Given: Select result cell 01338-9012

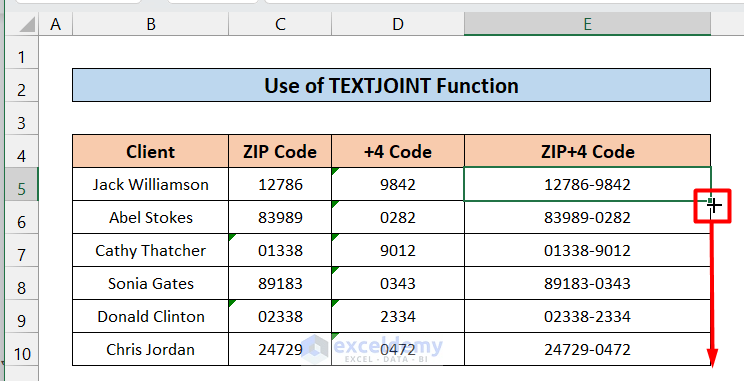Looking at the screenshot, I should [587, 250].
